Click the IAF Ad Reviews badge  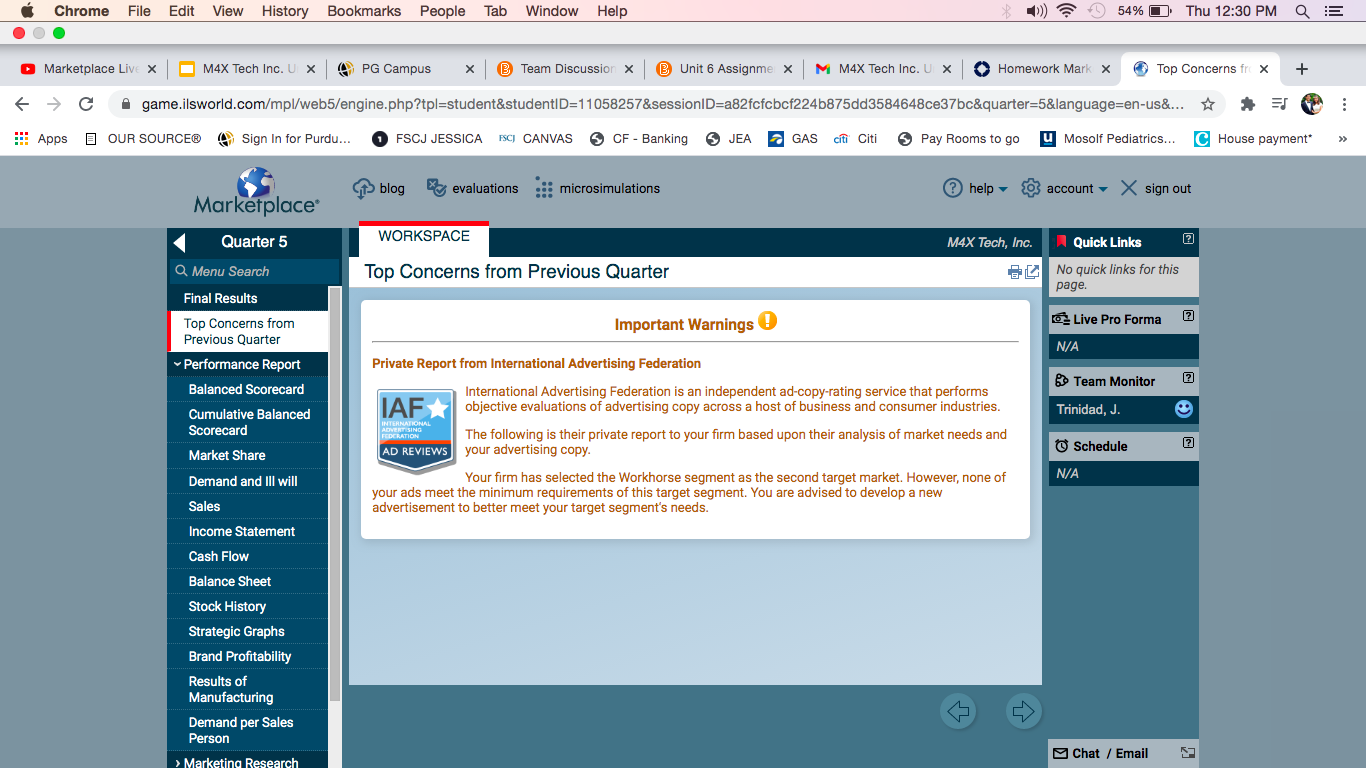click(x=416, y=431)
